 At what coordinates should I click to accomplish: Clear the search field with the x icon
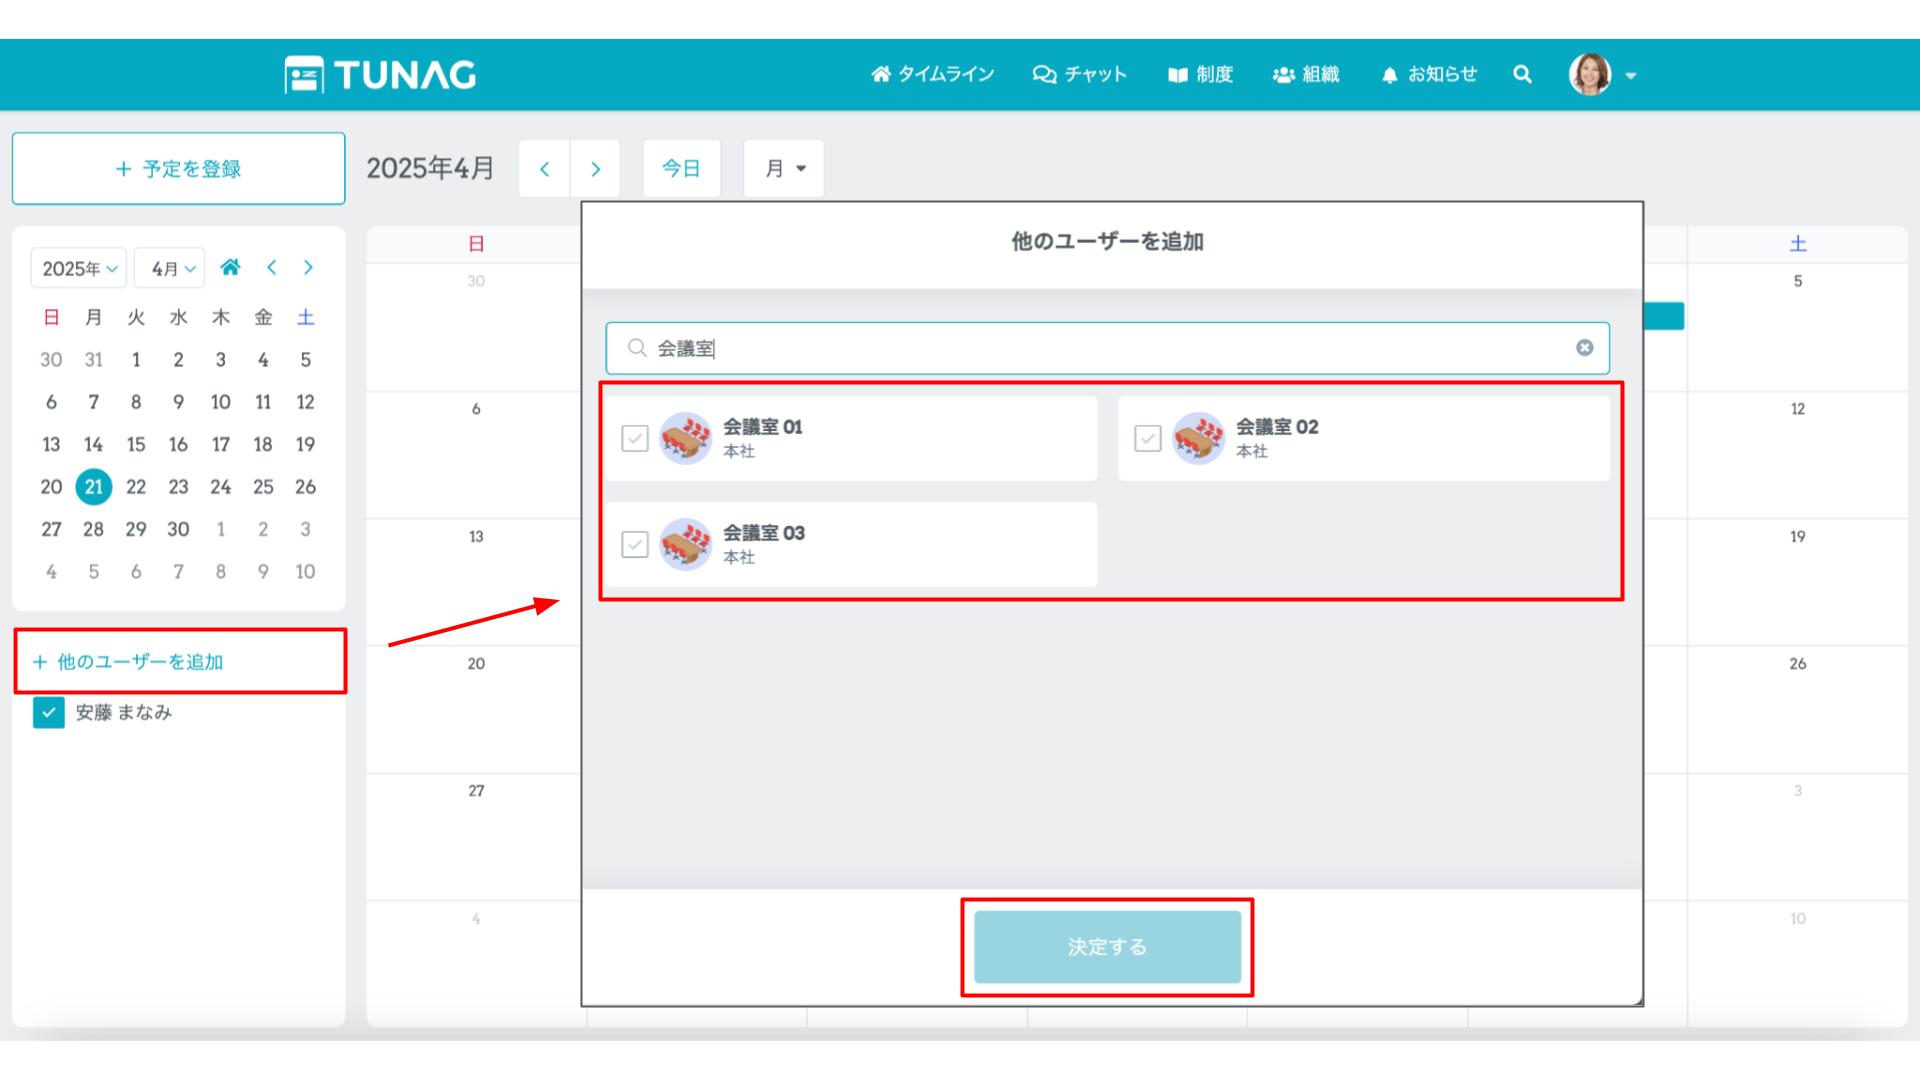pos(1585,348)
